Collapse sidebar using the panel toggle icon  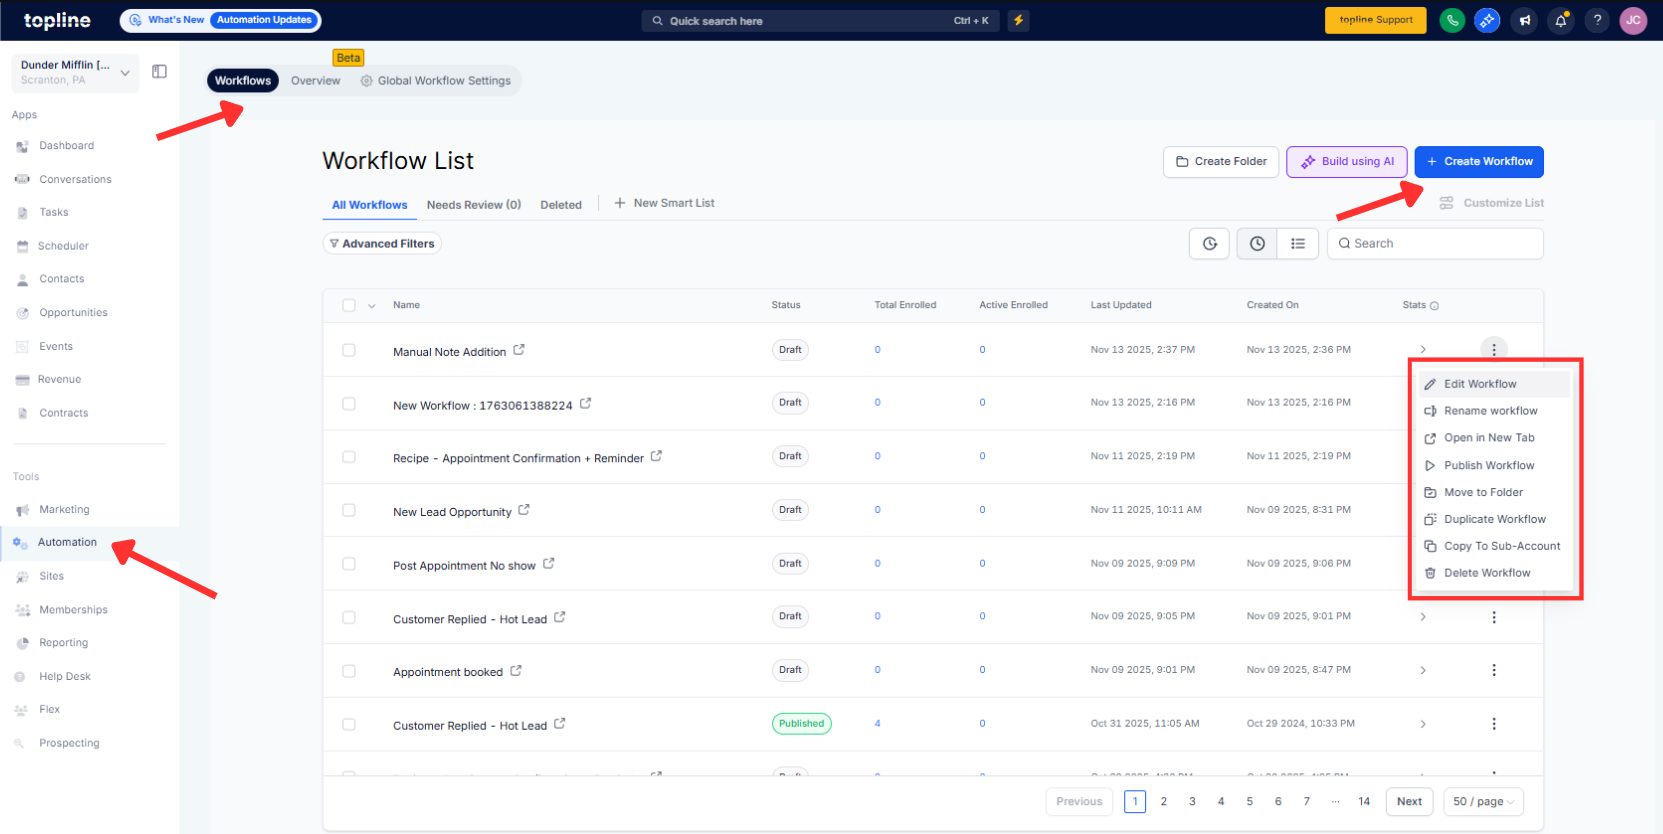pyautogui.click(x=159, y=71)
